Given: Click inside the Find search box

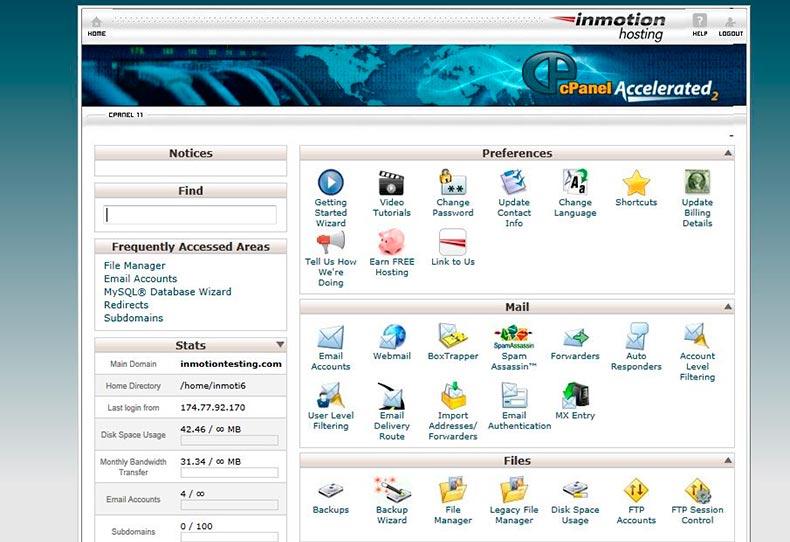Looking at the screenshot, I should click(x=190, y=215).
